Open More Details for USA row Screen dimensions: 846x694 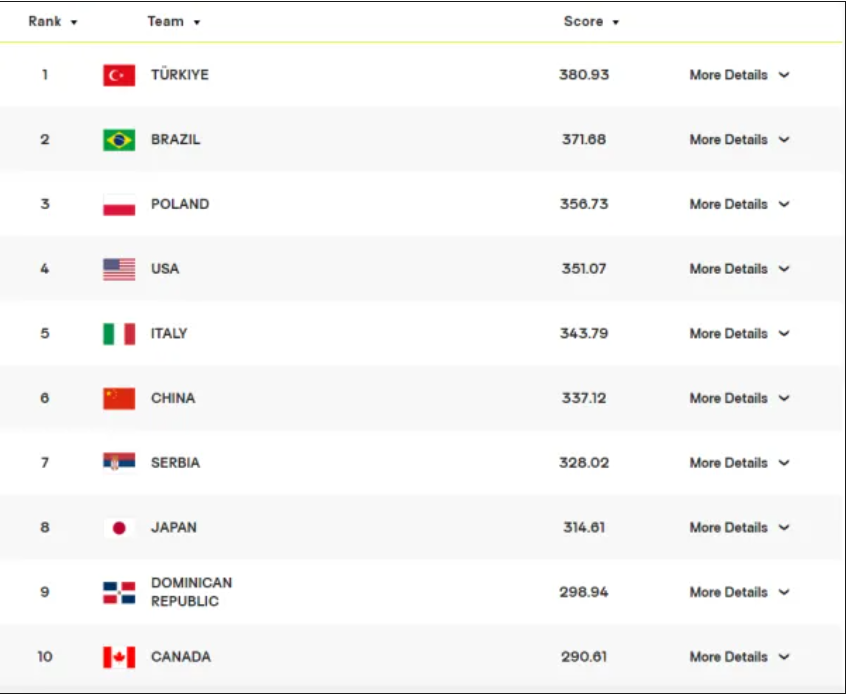click(739, 269)
